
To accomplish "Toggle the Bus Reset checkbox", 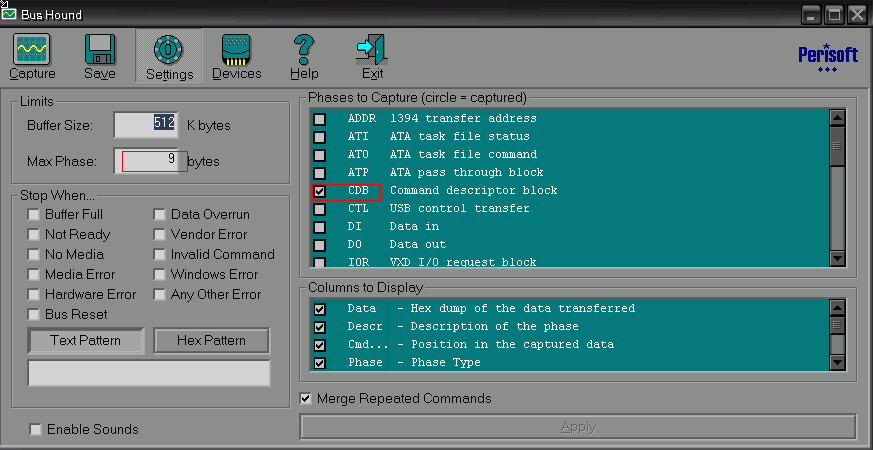I will pyautogui.click(x=34, y=315).
